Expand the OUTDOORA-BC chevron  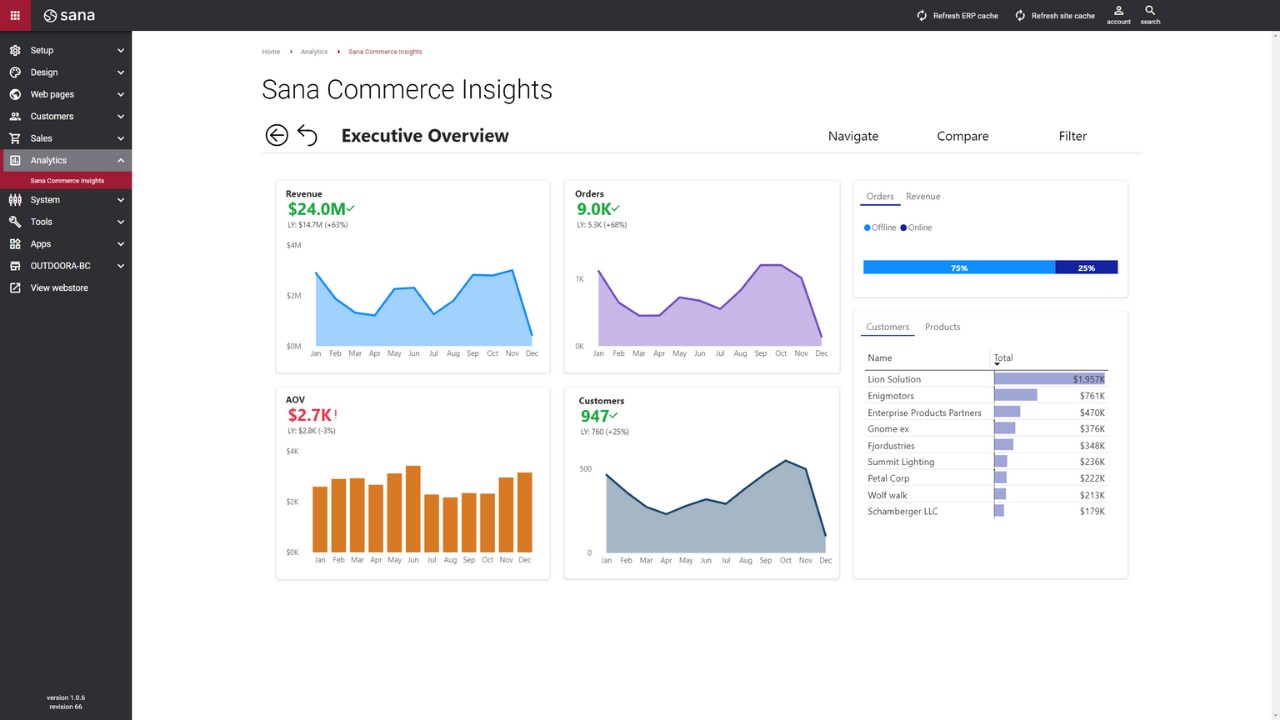tap(121, 266)
